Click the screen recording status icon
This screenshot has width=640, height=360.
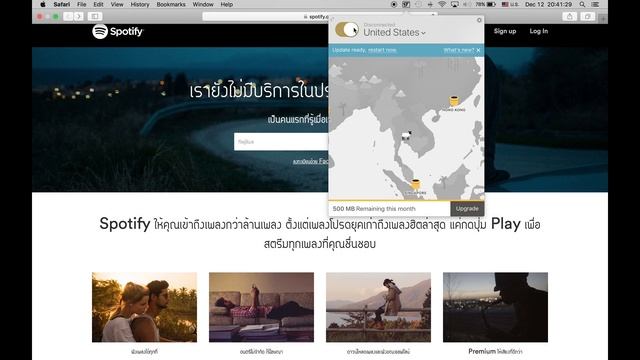394,4
